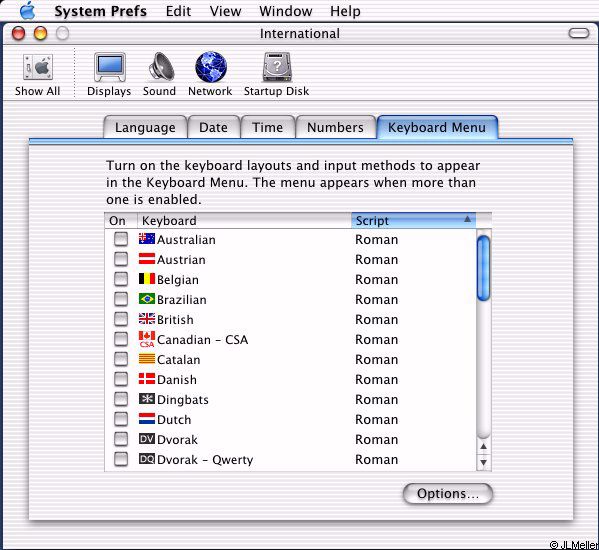Viewport: 599px width, 550px height.
Task: Click the Dvorak DV icon
Action: click(x=147, y=439)
